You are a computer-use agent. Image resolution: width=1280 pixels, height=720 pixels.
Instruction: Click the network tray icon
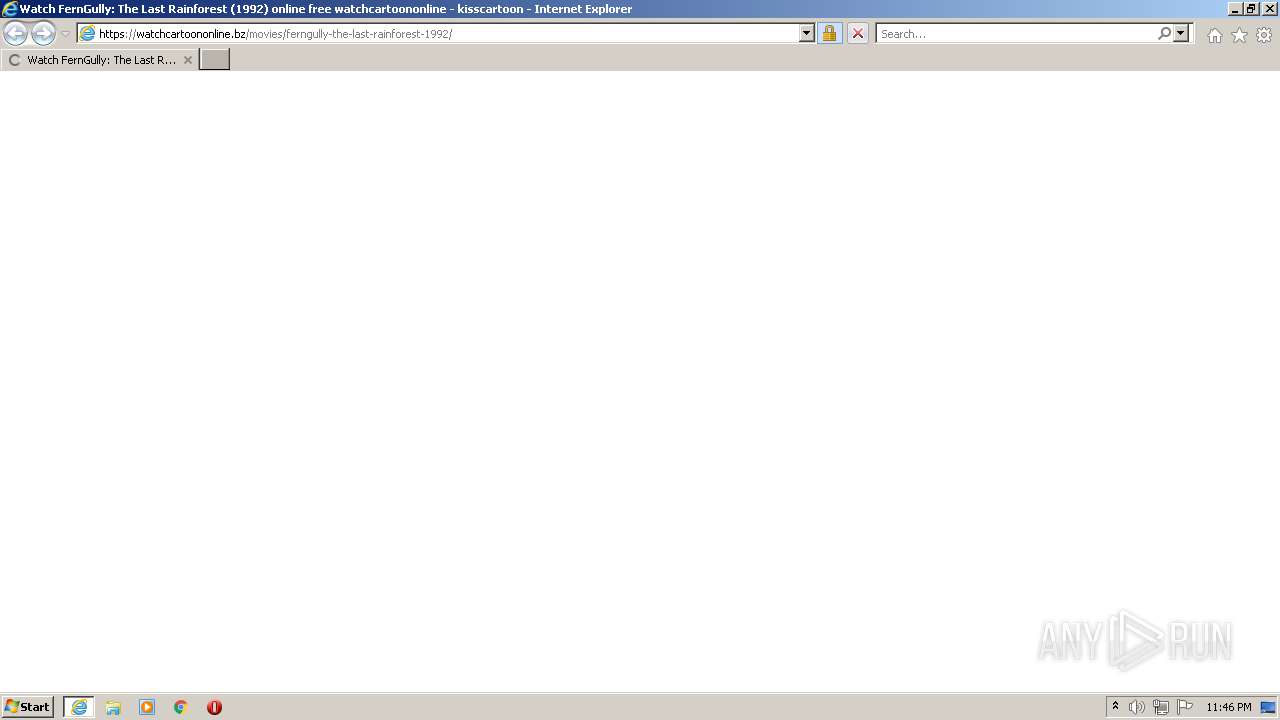point(1161,707)
